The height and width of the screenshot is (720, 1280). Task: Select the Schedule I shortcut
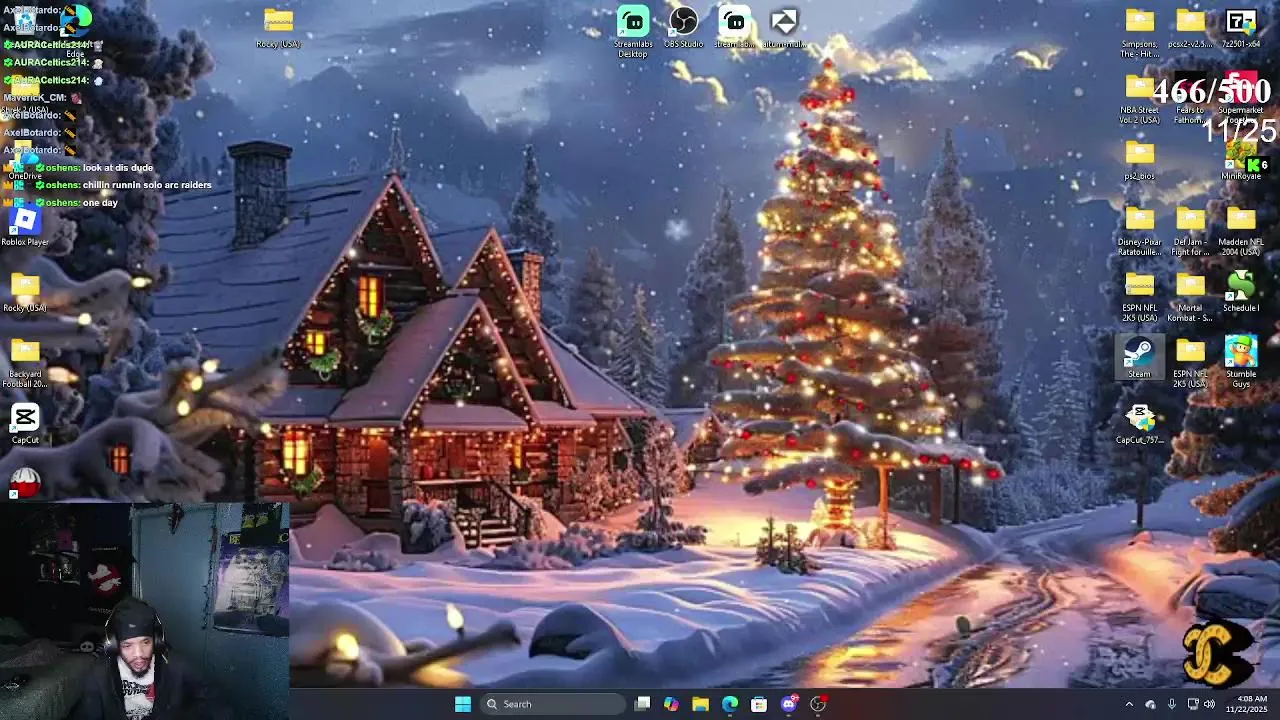1241,292
